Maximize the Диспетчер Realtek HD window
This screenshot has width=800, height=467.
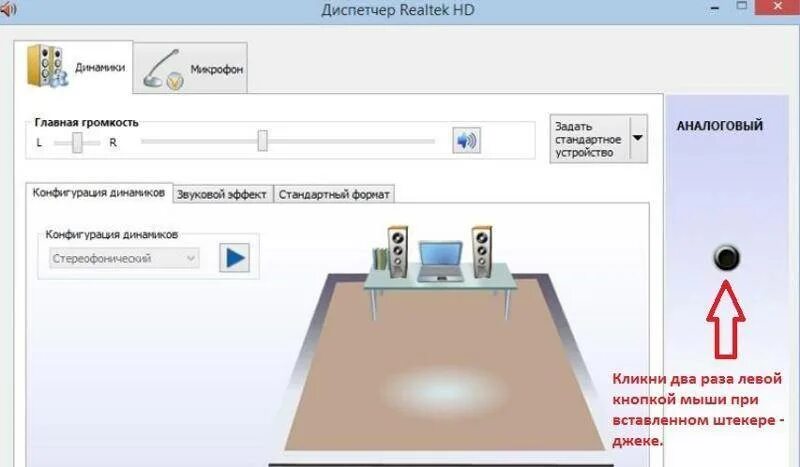742,6
